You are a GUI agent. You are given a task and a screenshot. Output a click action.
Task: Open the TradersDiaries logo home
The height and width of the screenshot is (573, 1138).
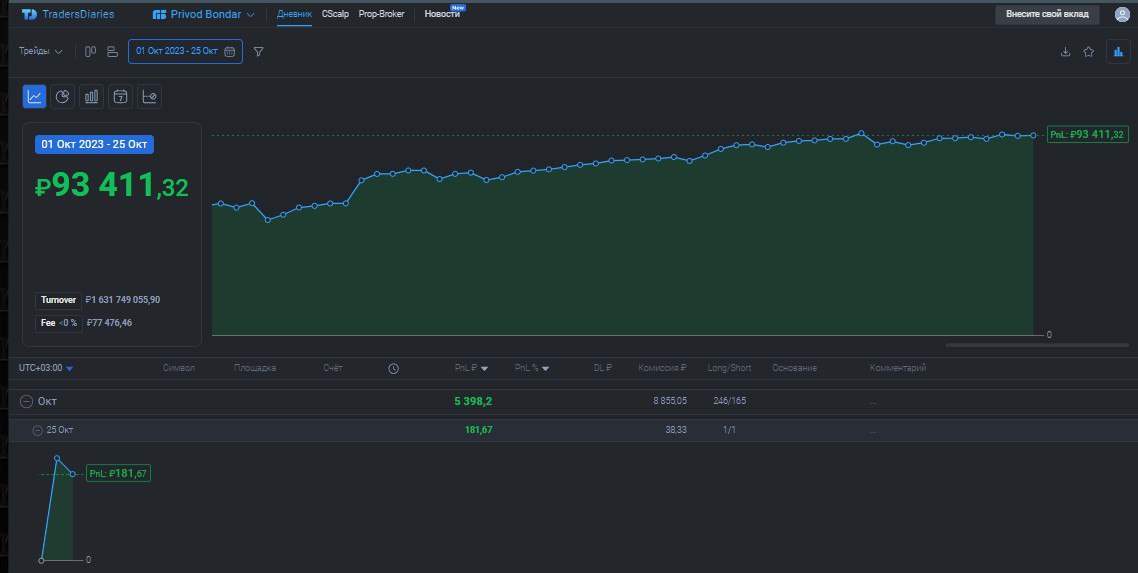point(68,15)
